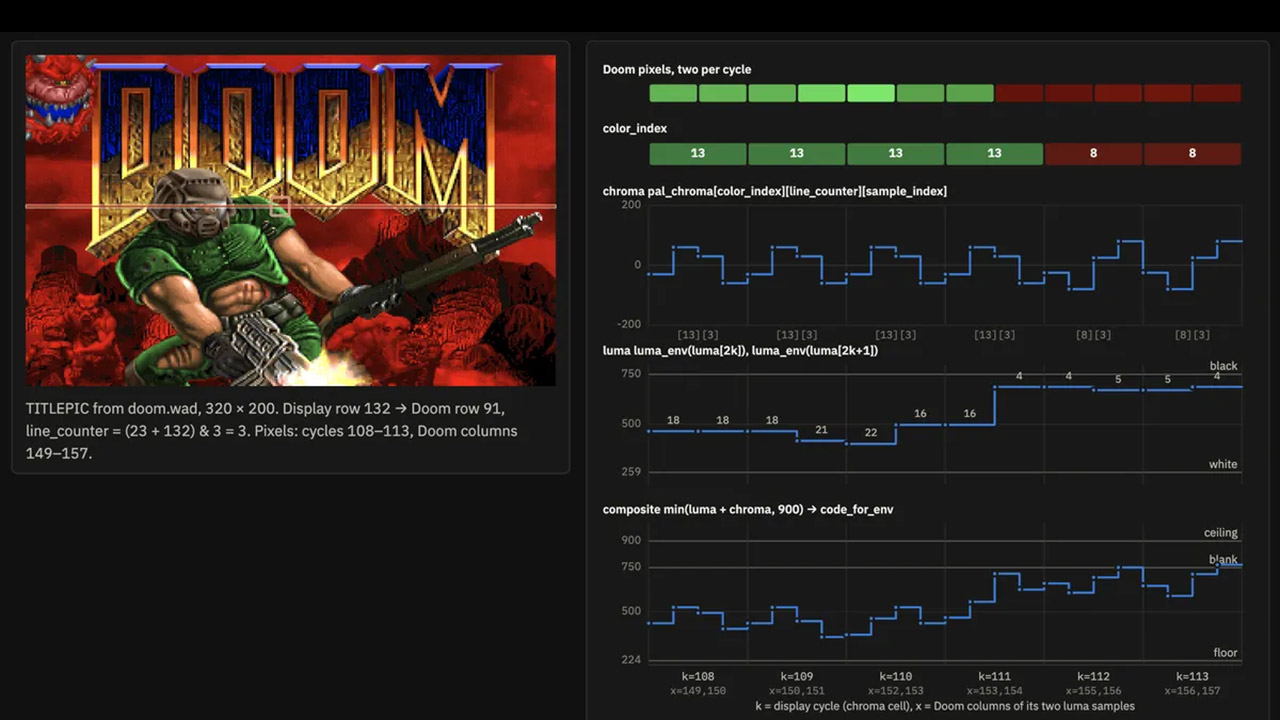Image resolution: width=1280 pixels, height=720 pixels.
Task: Click the 224 label on the composite axis
Action: coord(631,660)
